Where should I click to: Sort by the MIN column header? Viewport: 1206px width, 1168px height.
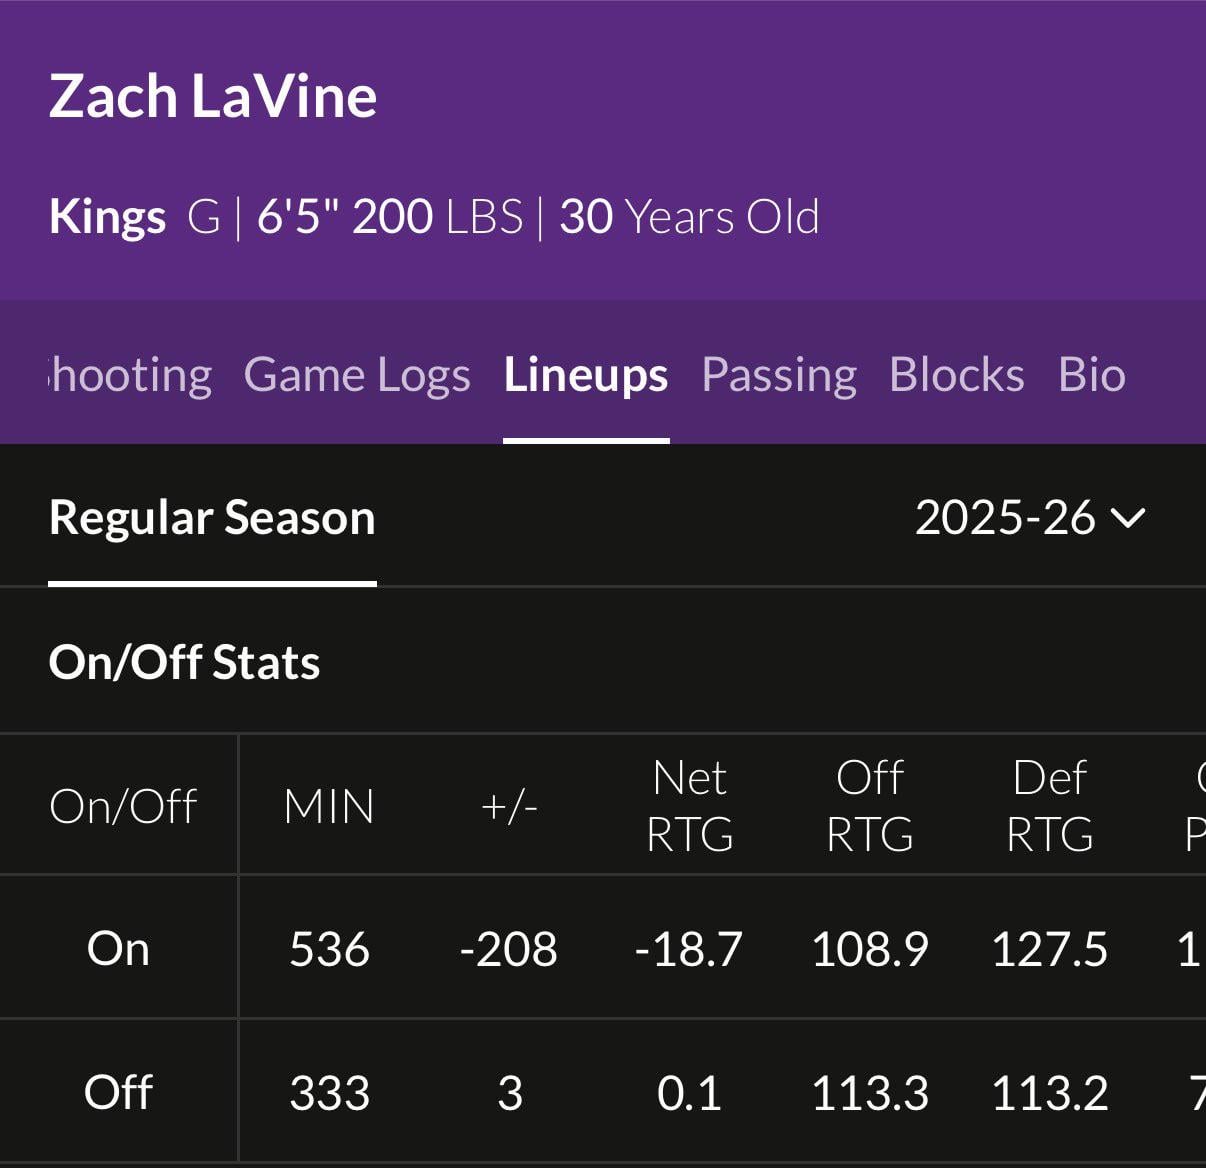329,806
